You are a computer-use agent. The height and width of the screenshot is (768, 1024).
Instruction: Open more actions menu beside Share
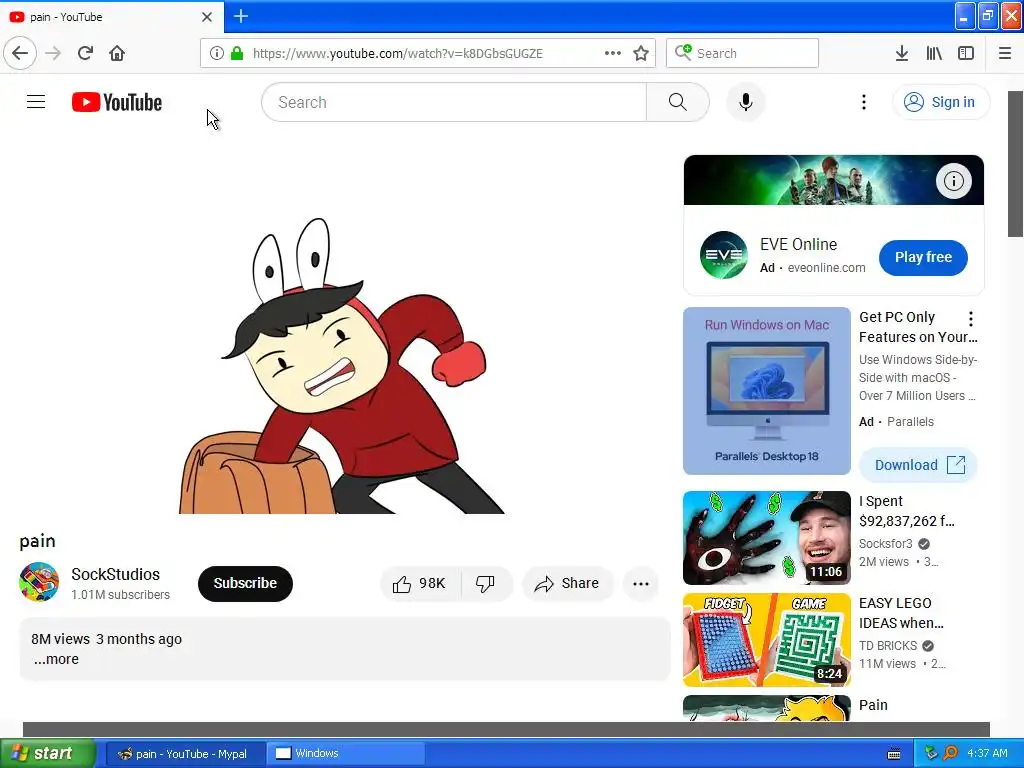coord(641,583)
